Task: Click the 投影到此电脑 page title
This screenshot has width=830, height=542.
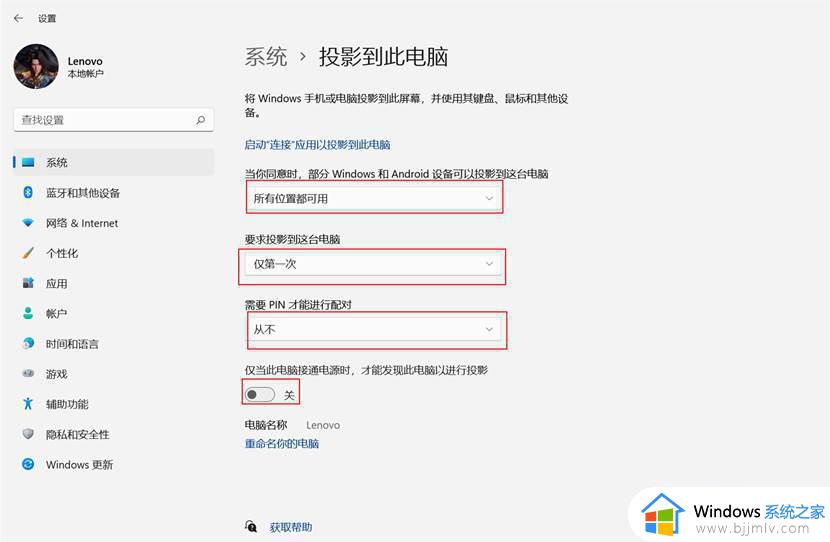Action: point(383,57)
